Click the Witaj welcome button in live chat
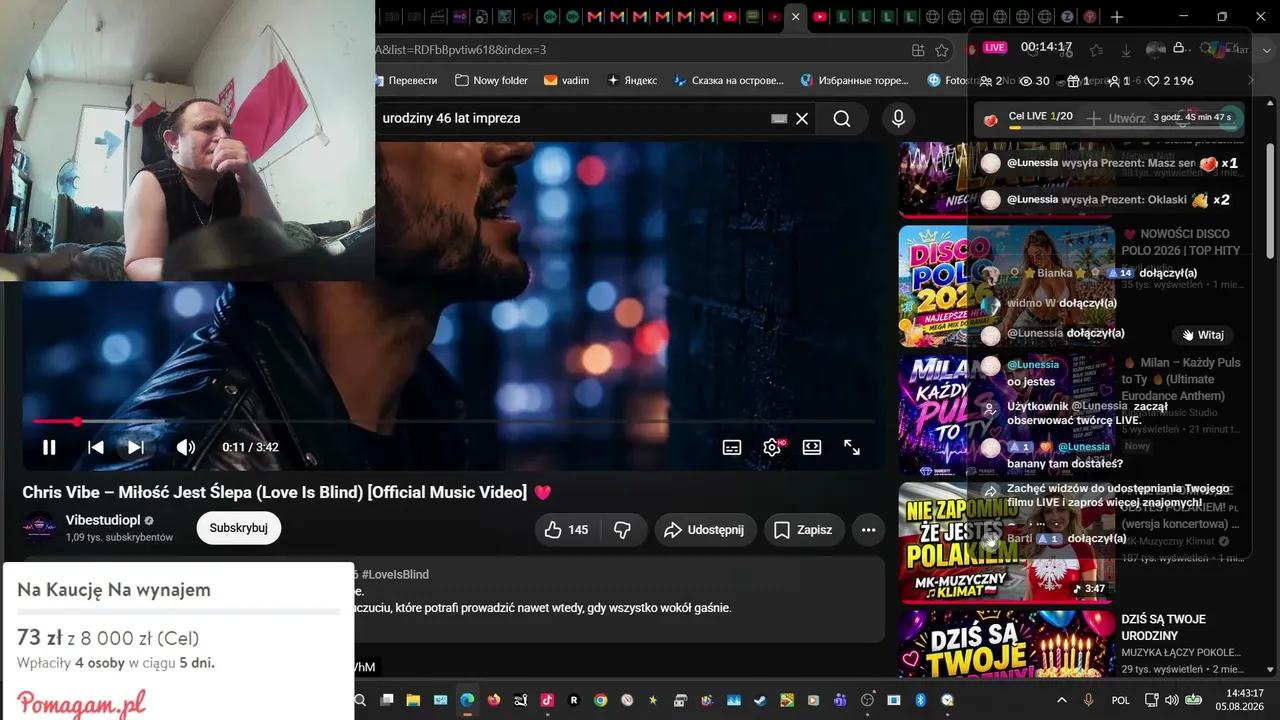Screen dimensions: 1280x720 [1202, 335]
